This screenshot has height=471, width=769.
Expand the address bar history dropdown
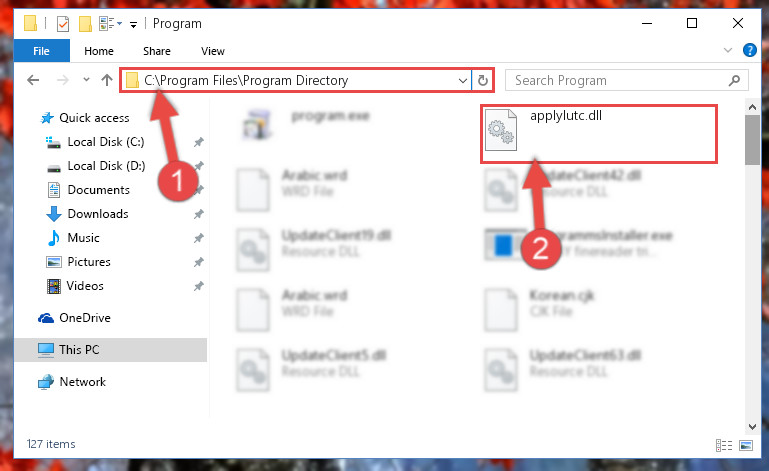click(x=462, y=80)
